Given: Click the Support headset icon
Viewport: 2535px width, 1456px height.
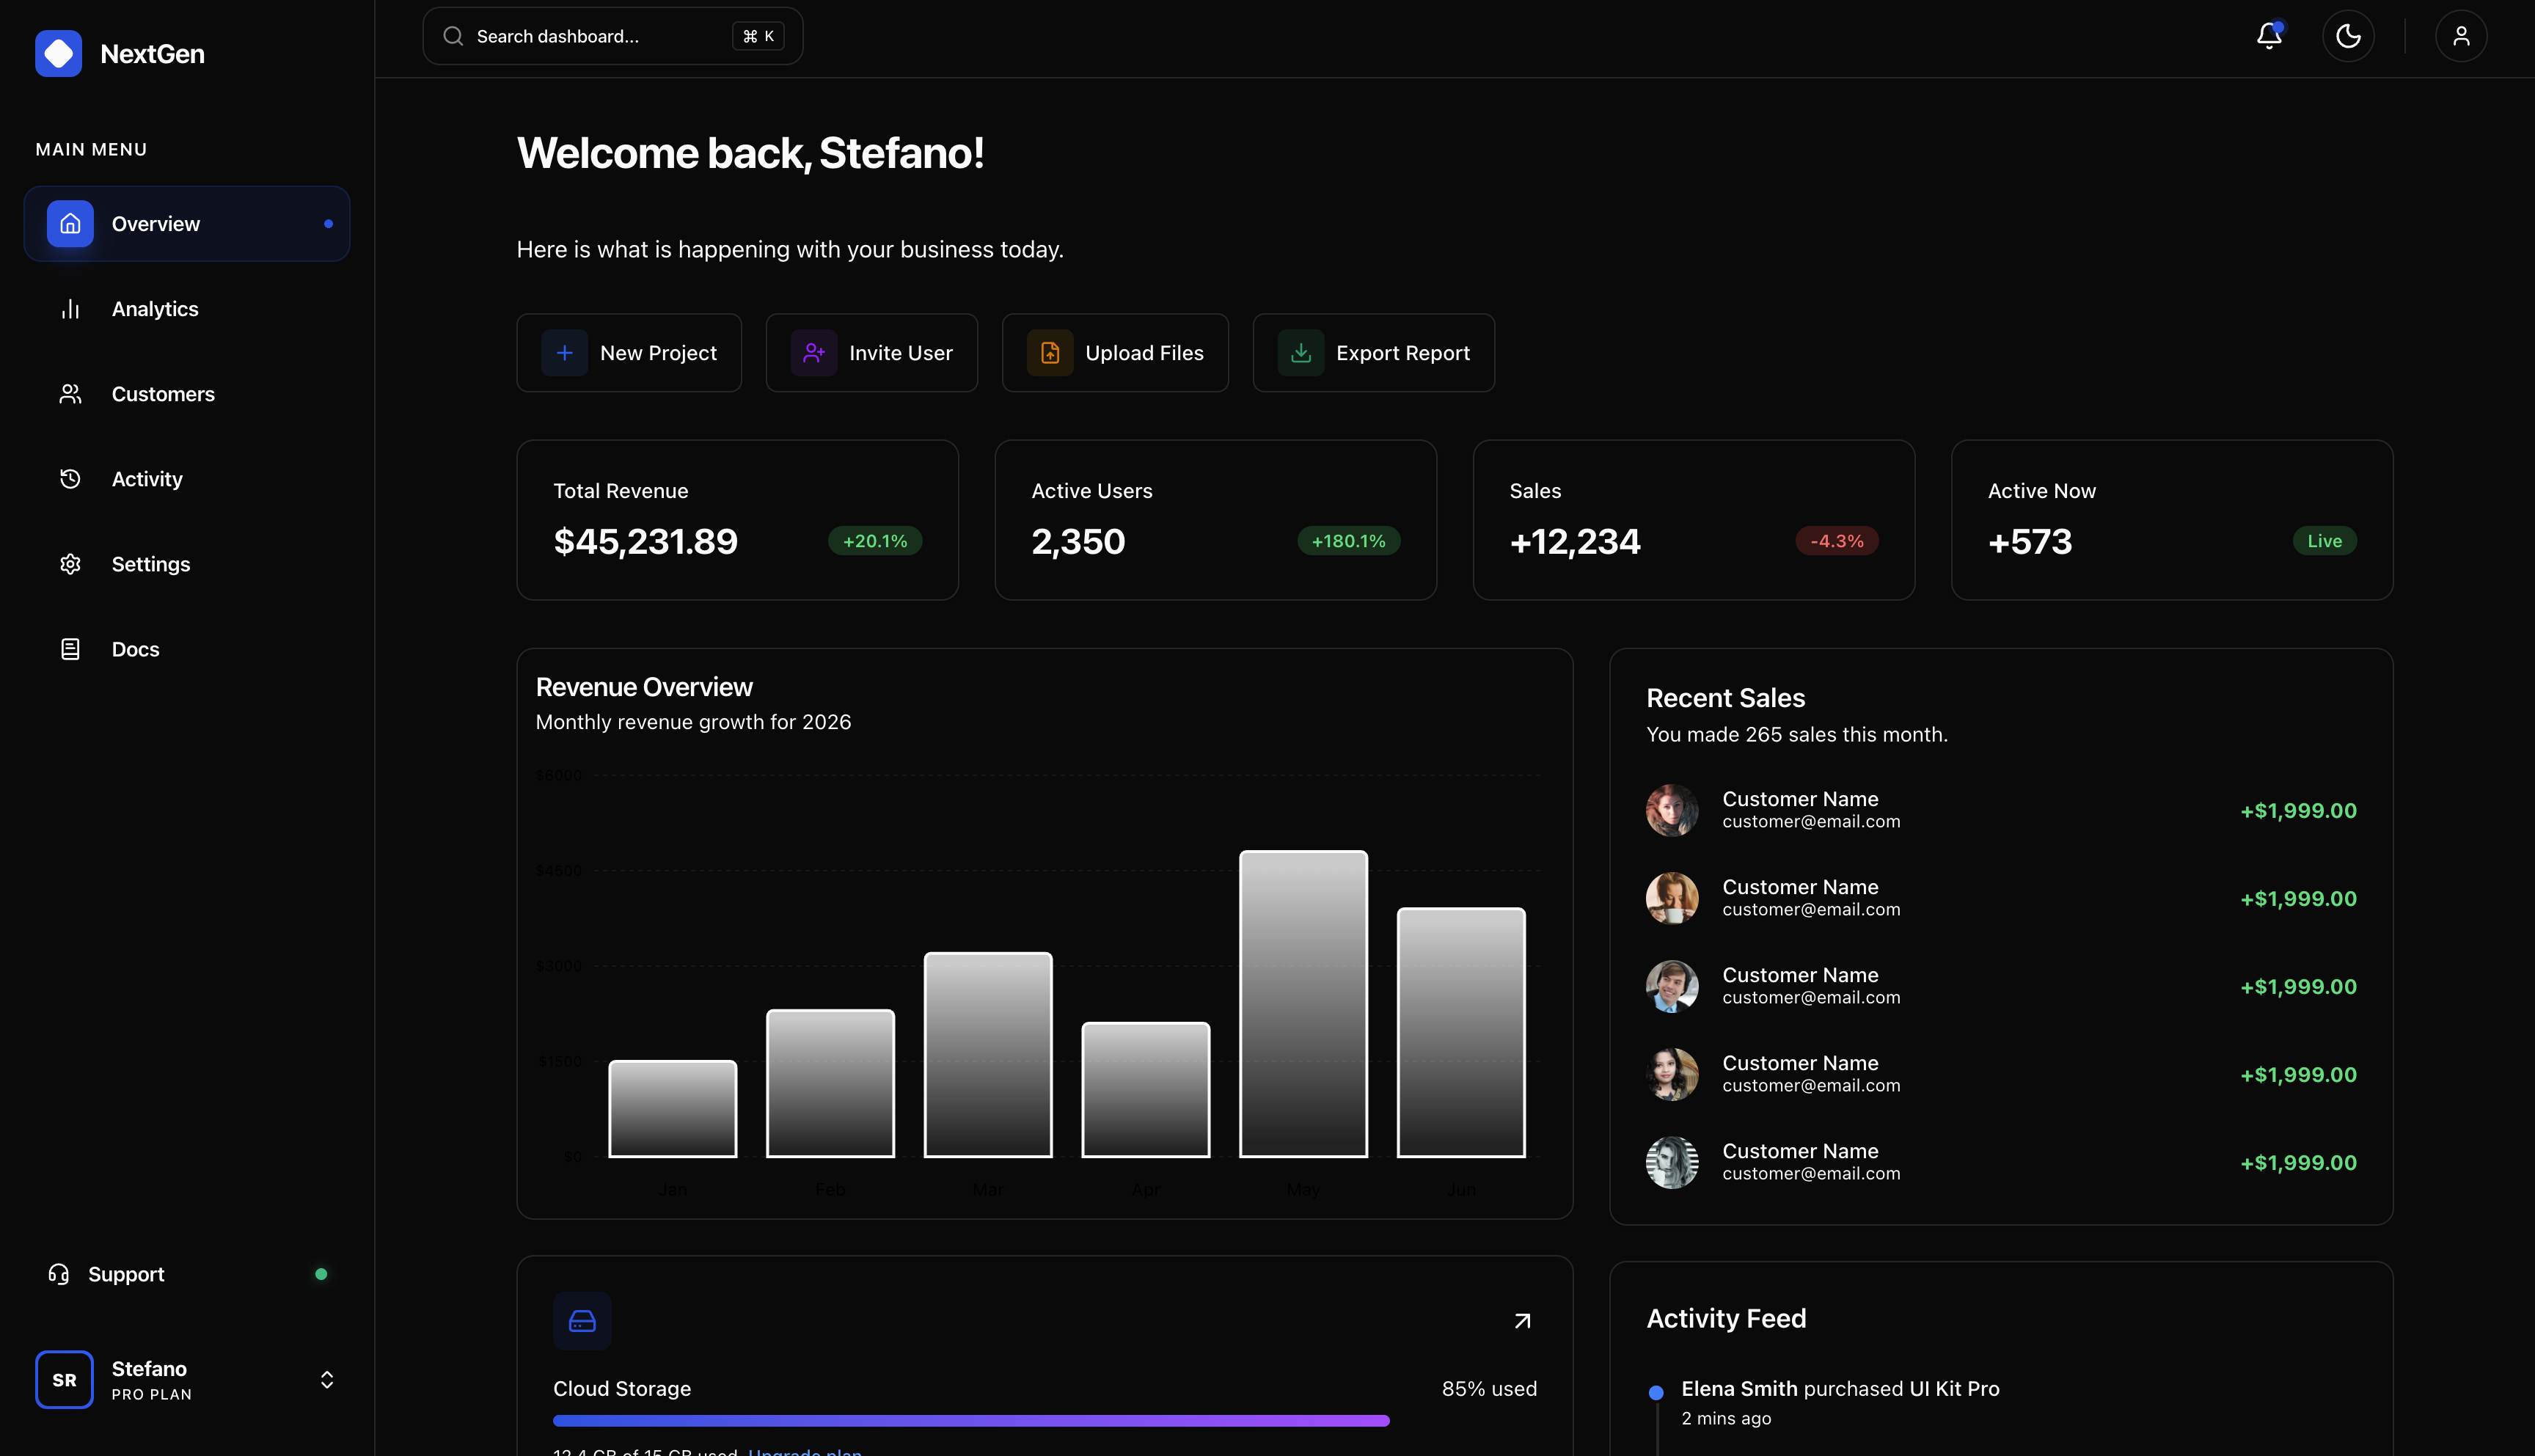Looking at the screenshot, I should point(58,1274).
